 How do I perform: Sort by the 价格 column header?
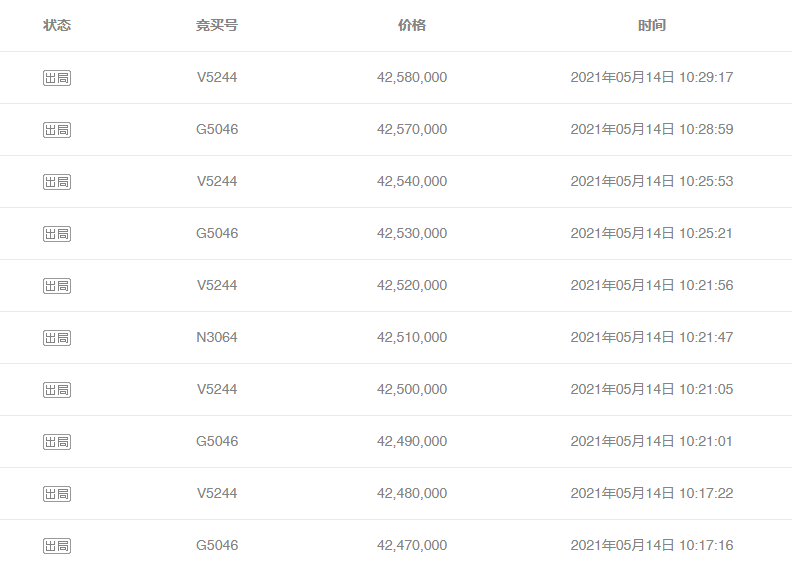tap(412, 25)
